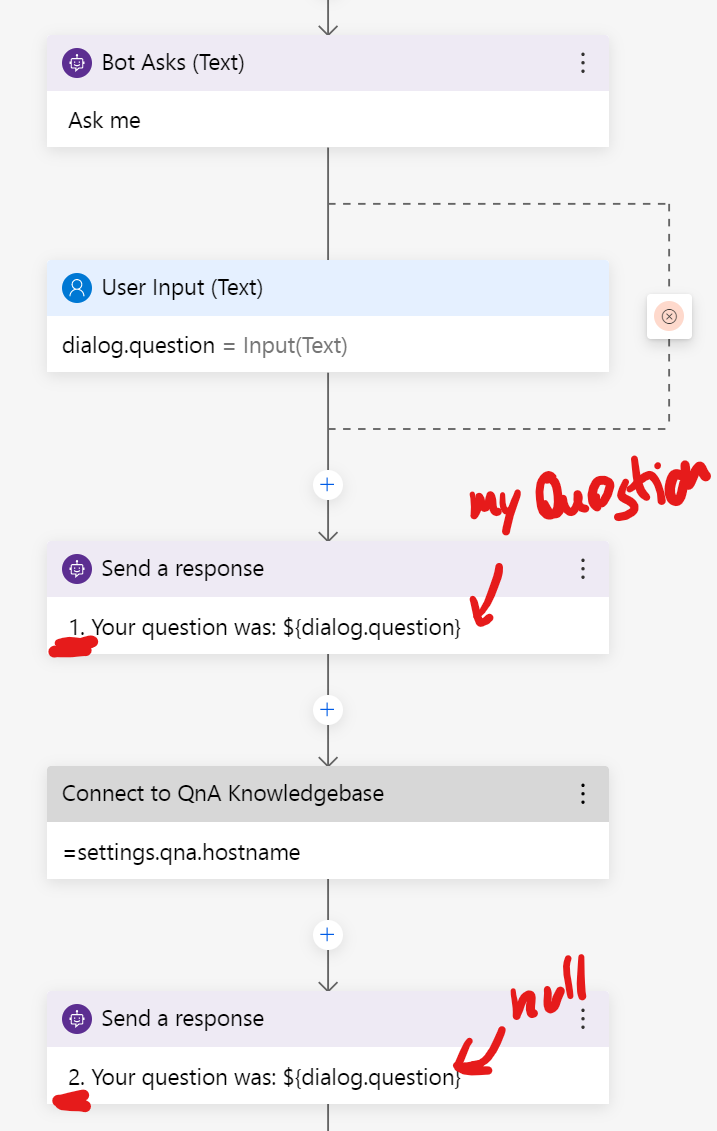The image size is (717, 1131).
Task: Click bot icon on second Send a response
Action: tap(76, 1019)
